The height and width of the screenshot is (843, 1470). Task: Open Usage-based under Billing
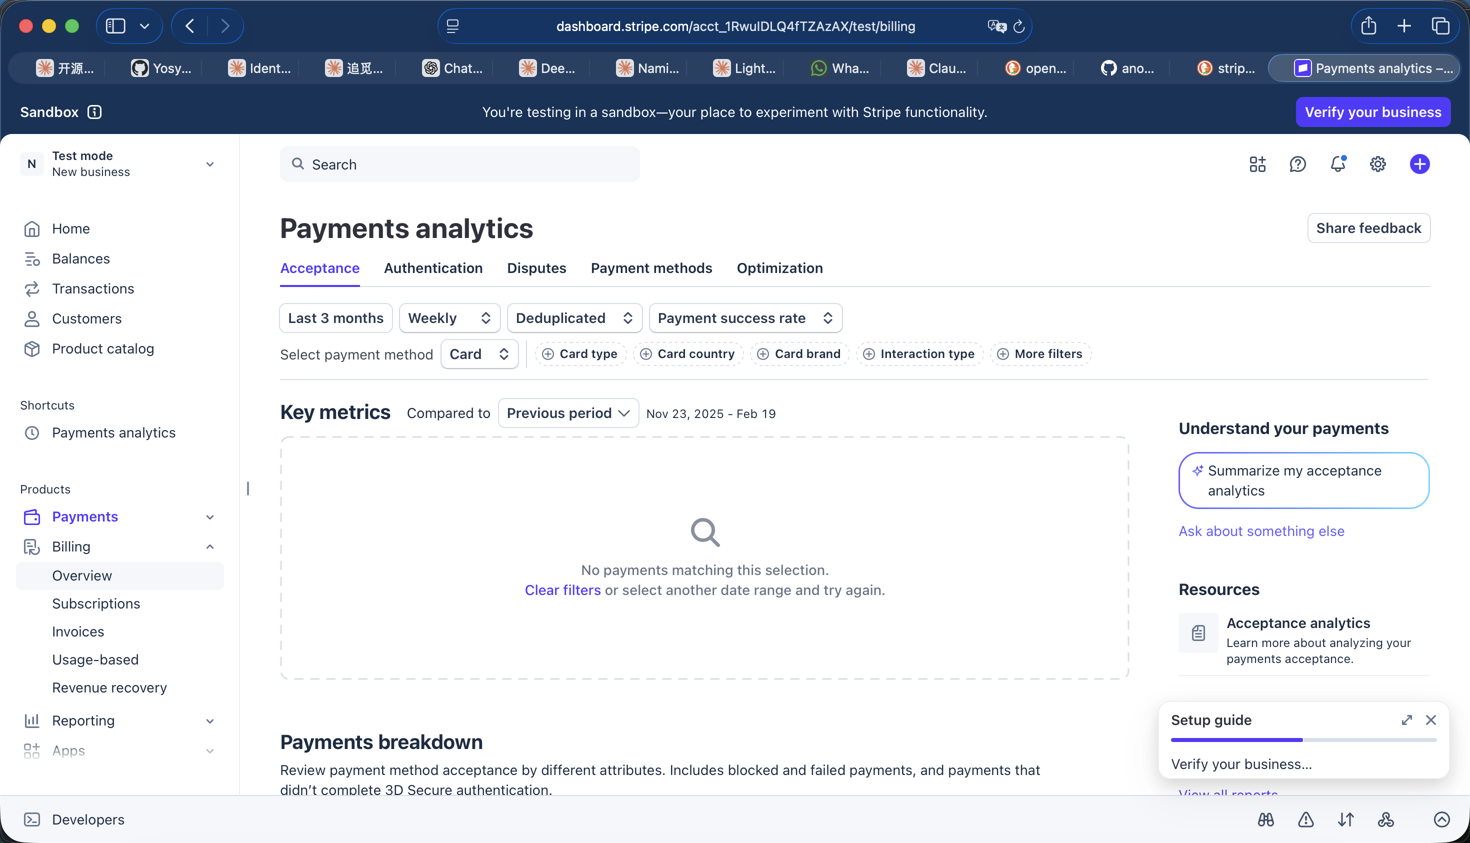95,660
